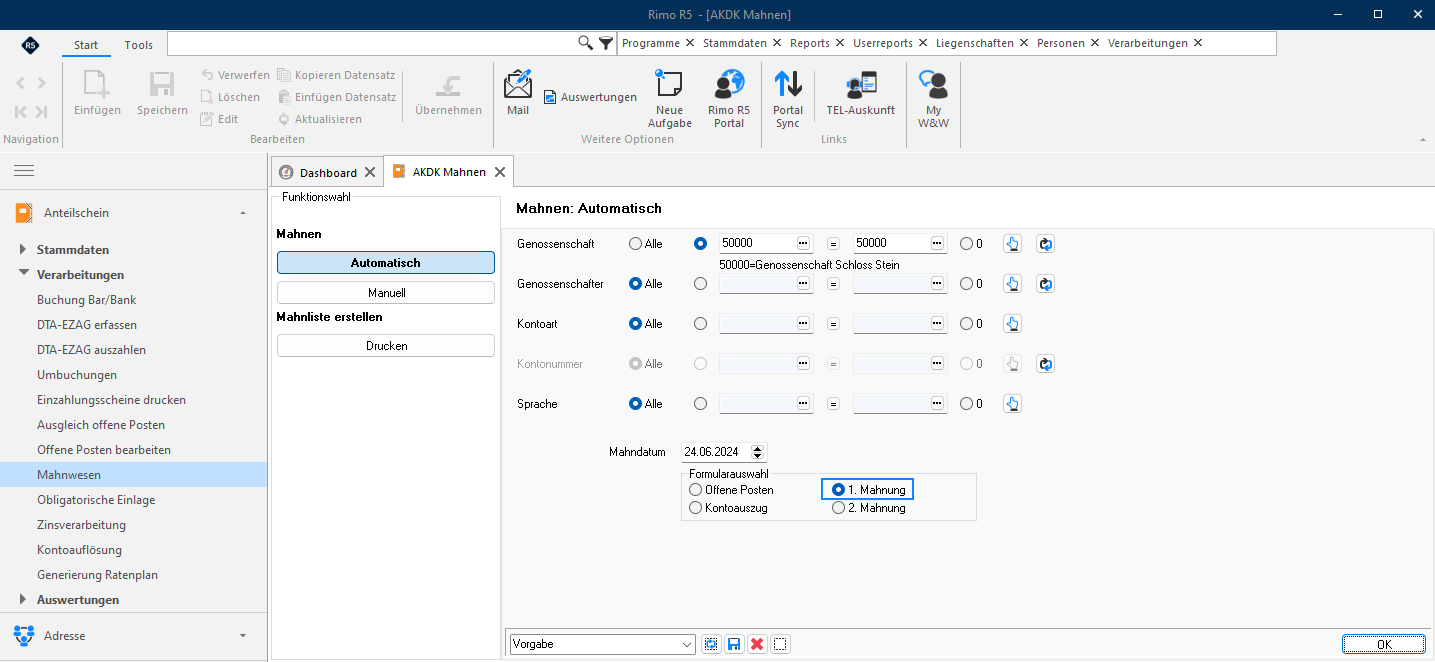Screen dimensions: 1435x662
Task: Adjust Mahndatum with the spinner arrows
Action: click(757, 452)
